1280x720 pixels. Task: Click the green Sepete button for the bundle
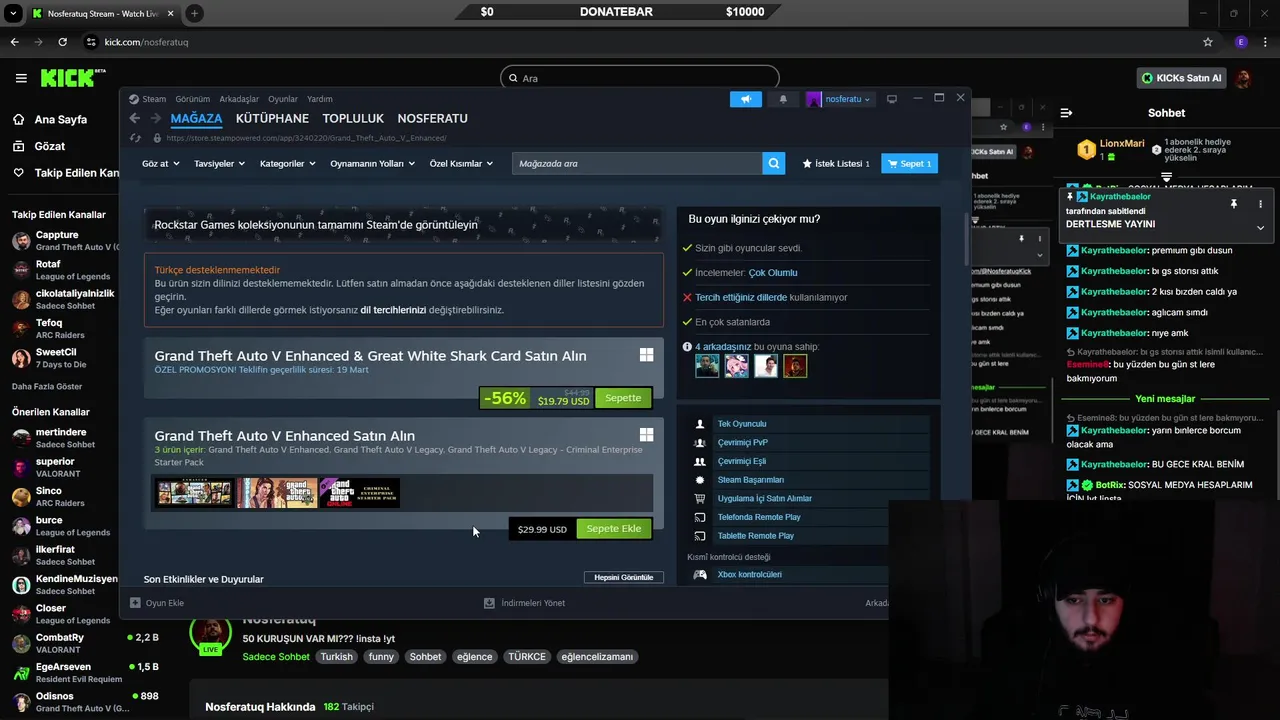(x=623, y=398)
